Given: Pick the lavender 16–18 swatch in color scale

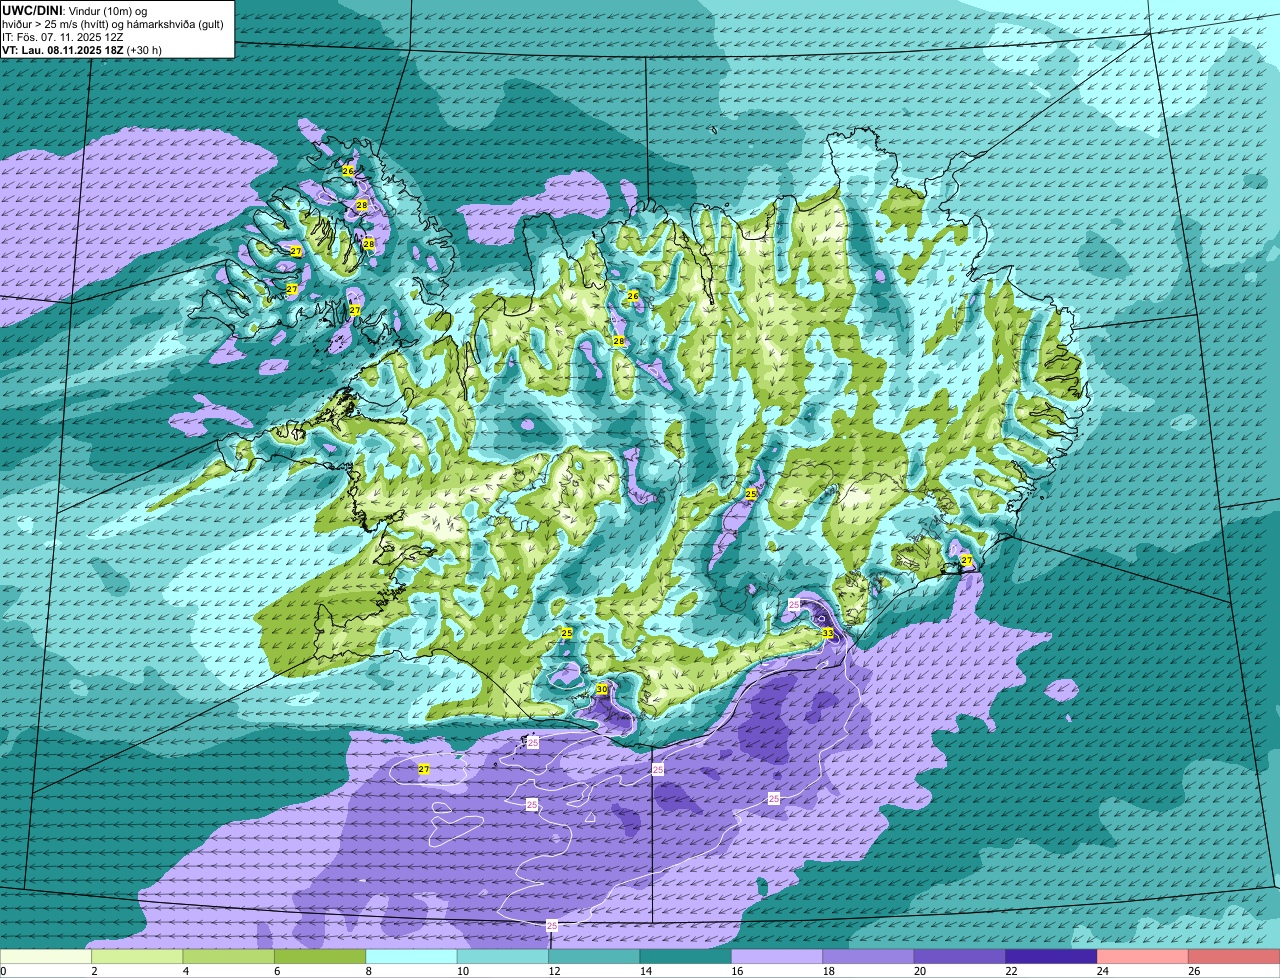Looking at the screenshot, I should (x=777, y=957).
